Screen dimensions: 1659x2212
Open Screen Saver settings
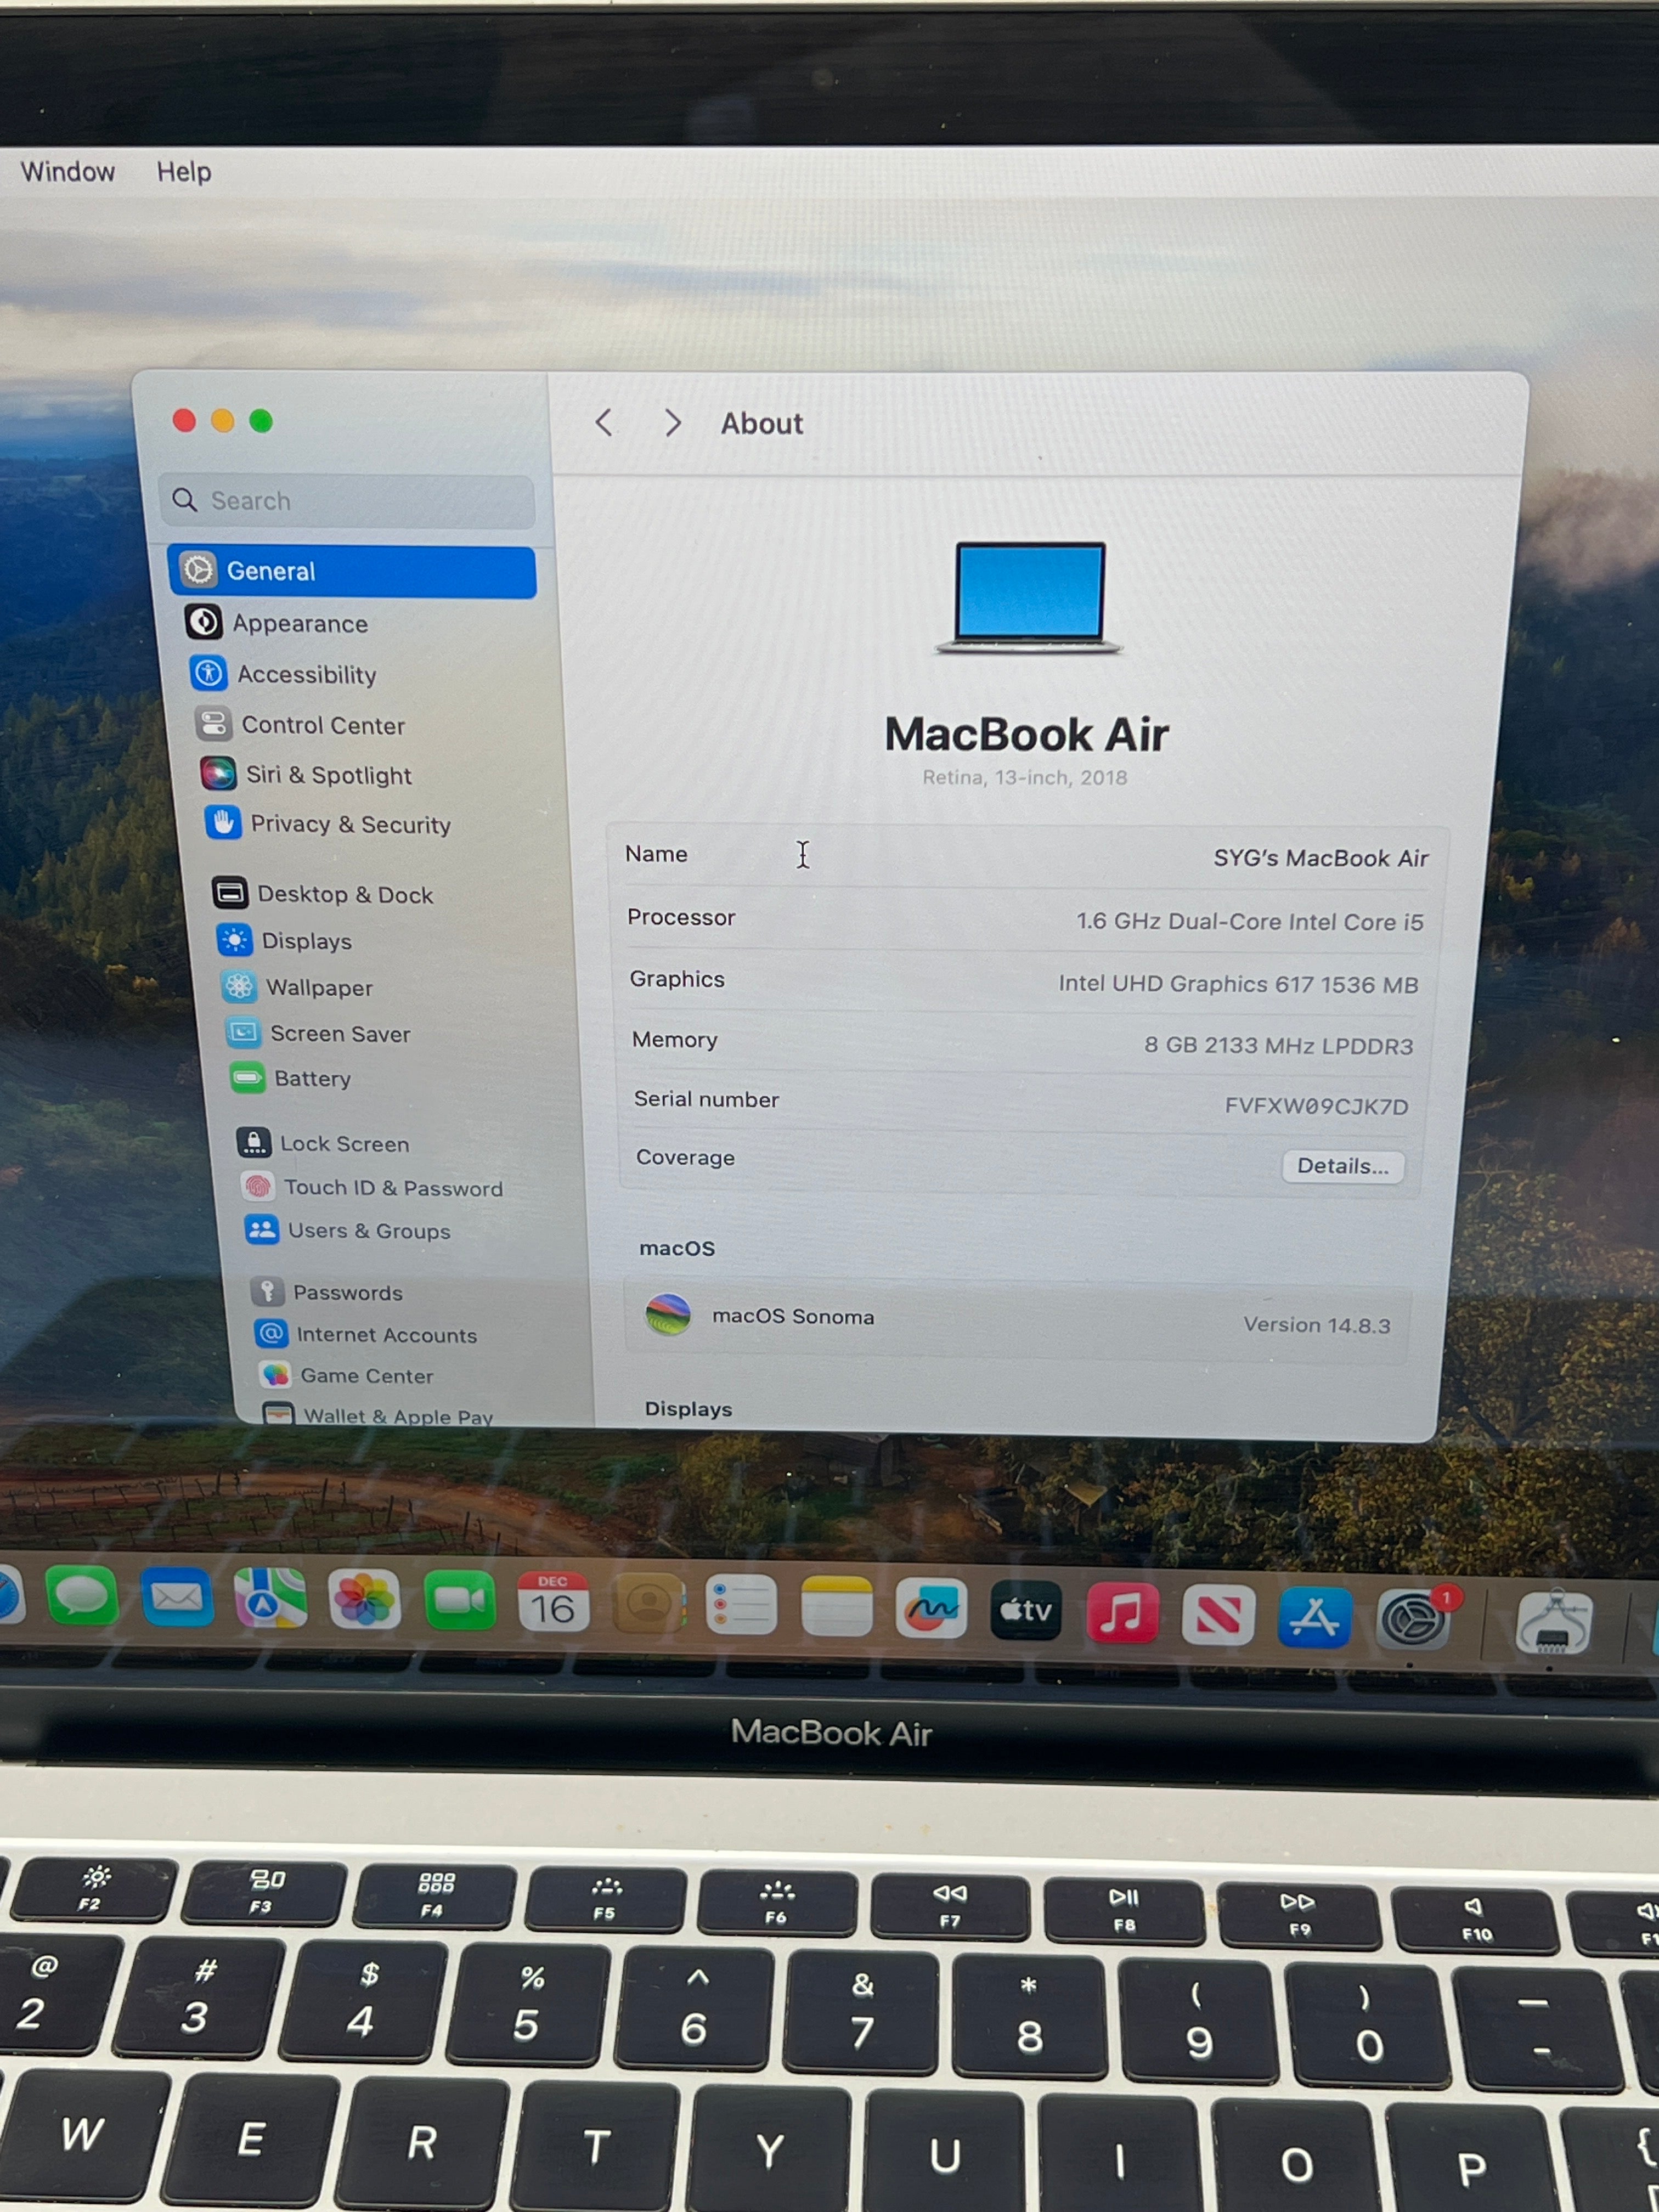pyautogui.click(x=319, y=1033)
